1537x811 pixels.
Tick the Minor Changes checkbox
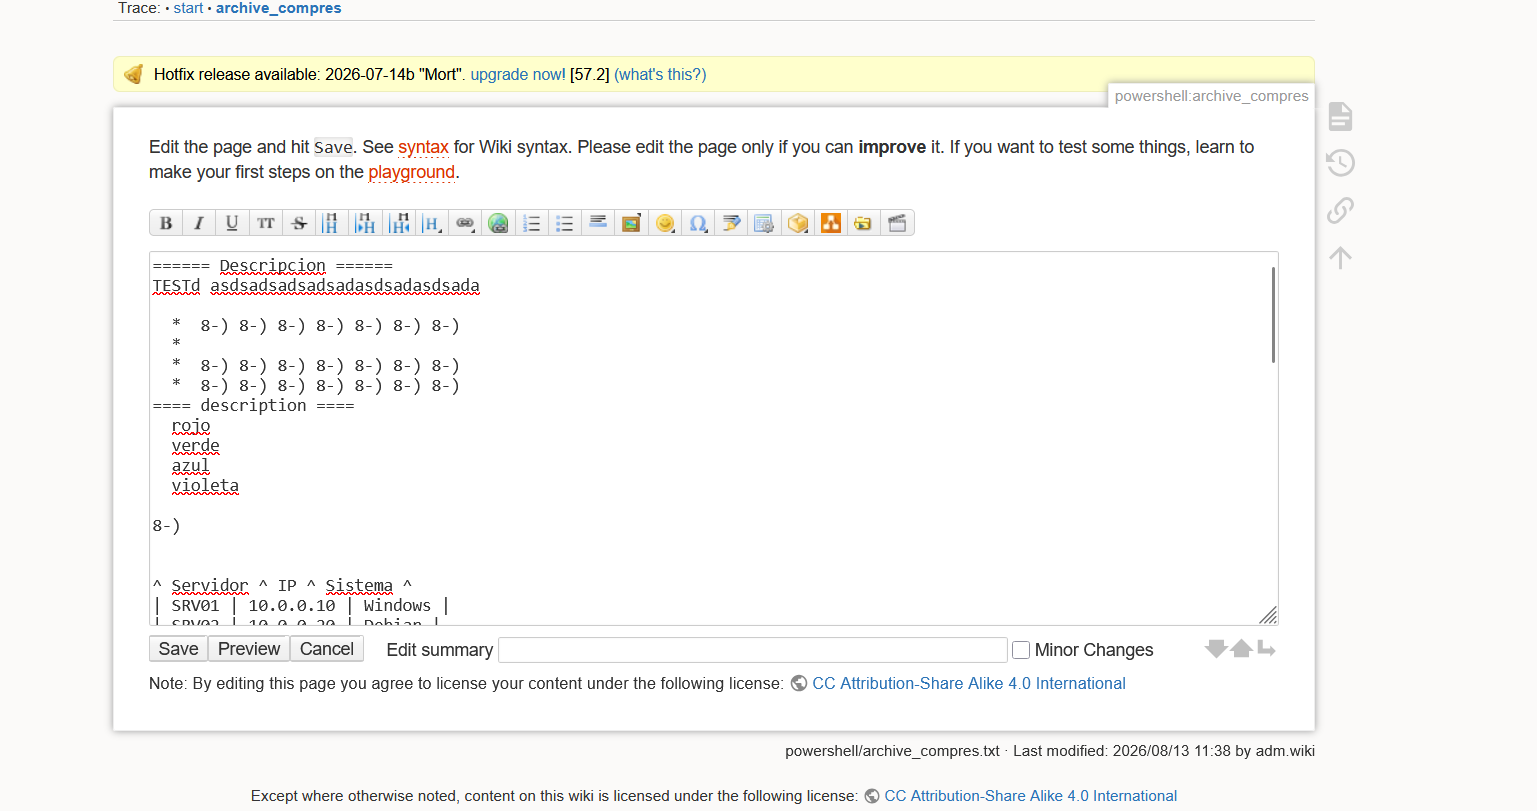click(1021, 650)
